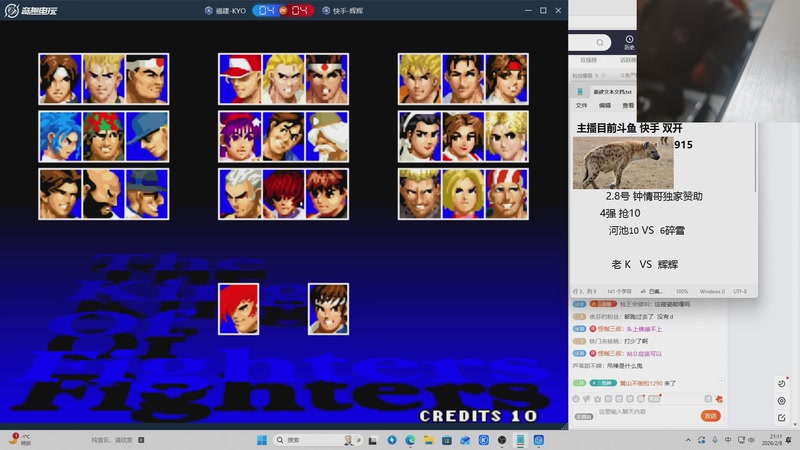Open the 查看 menu in Notepad

pyautogui.click(x=628, y=106)
